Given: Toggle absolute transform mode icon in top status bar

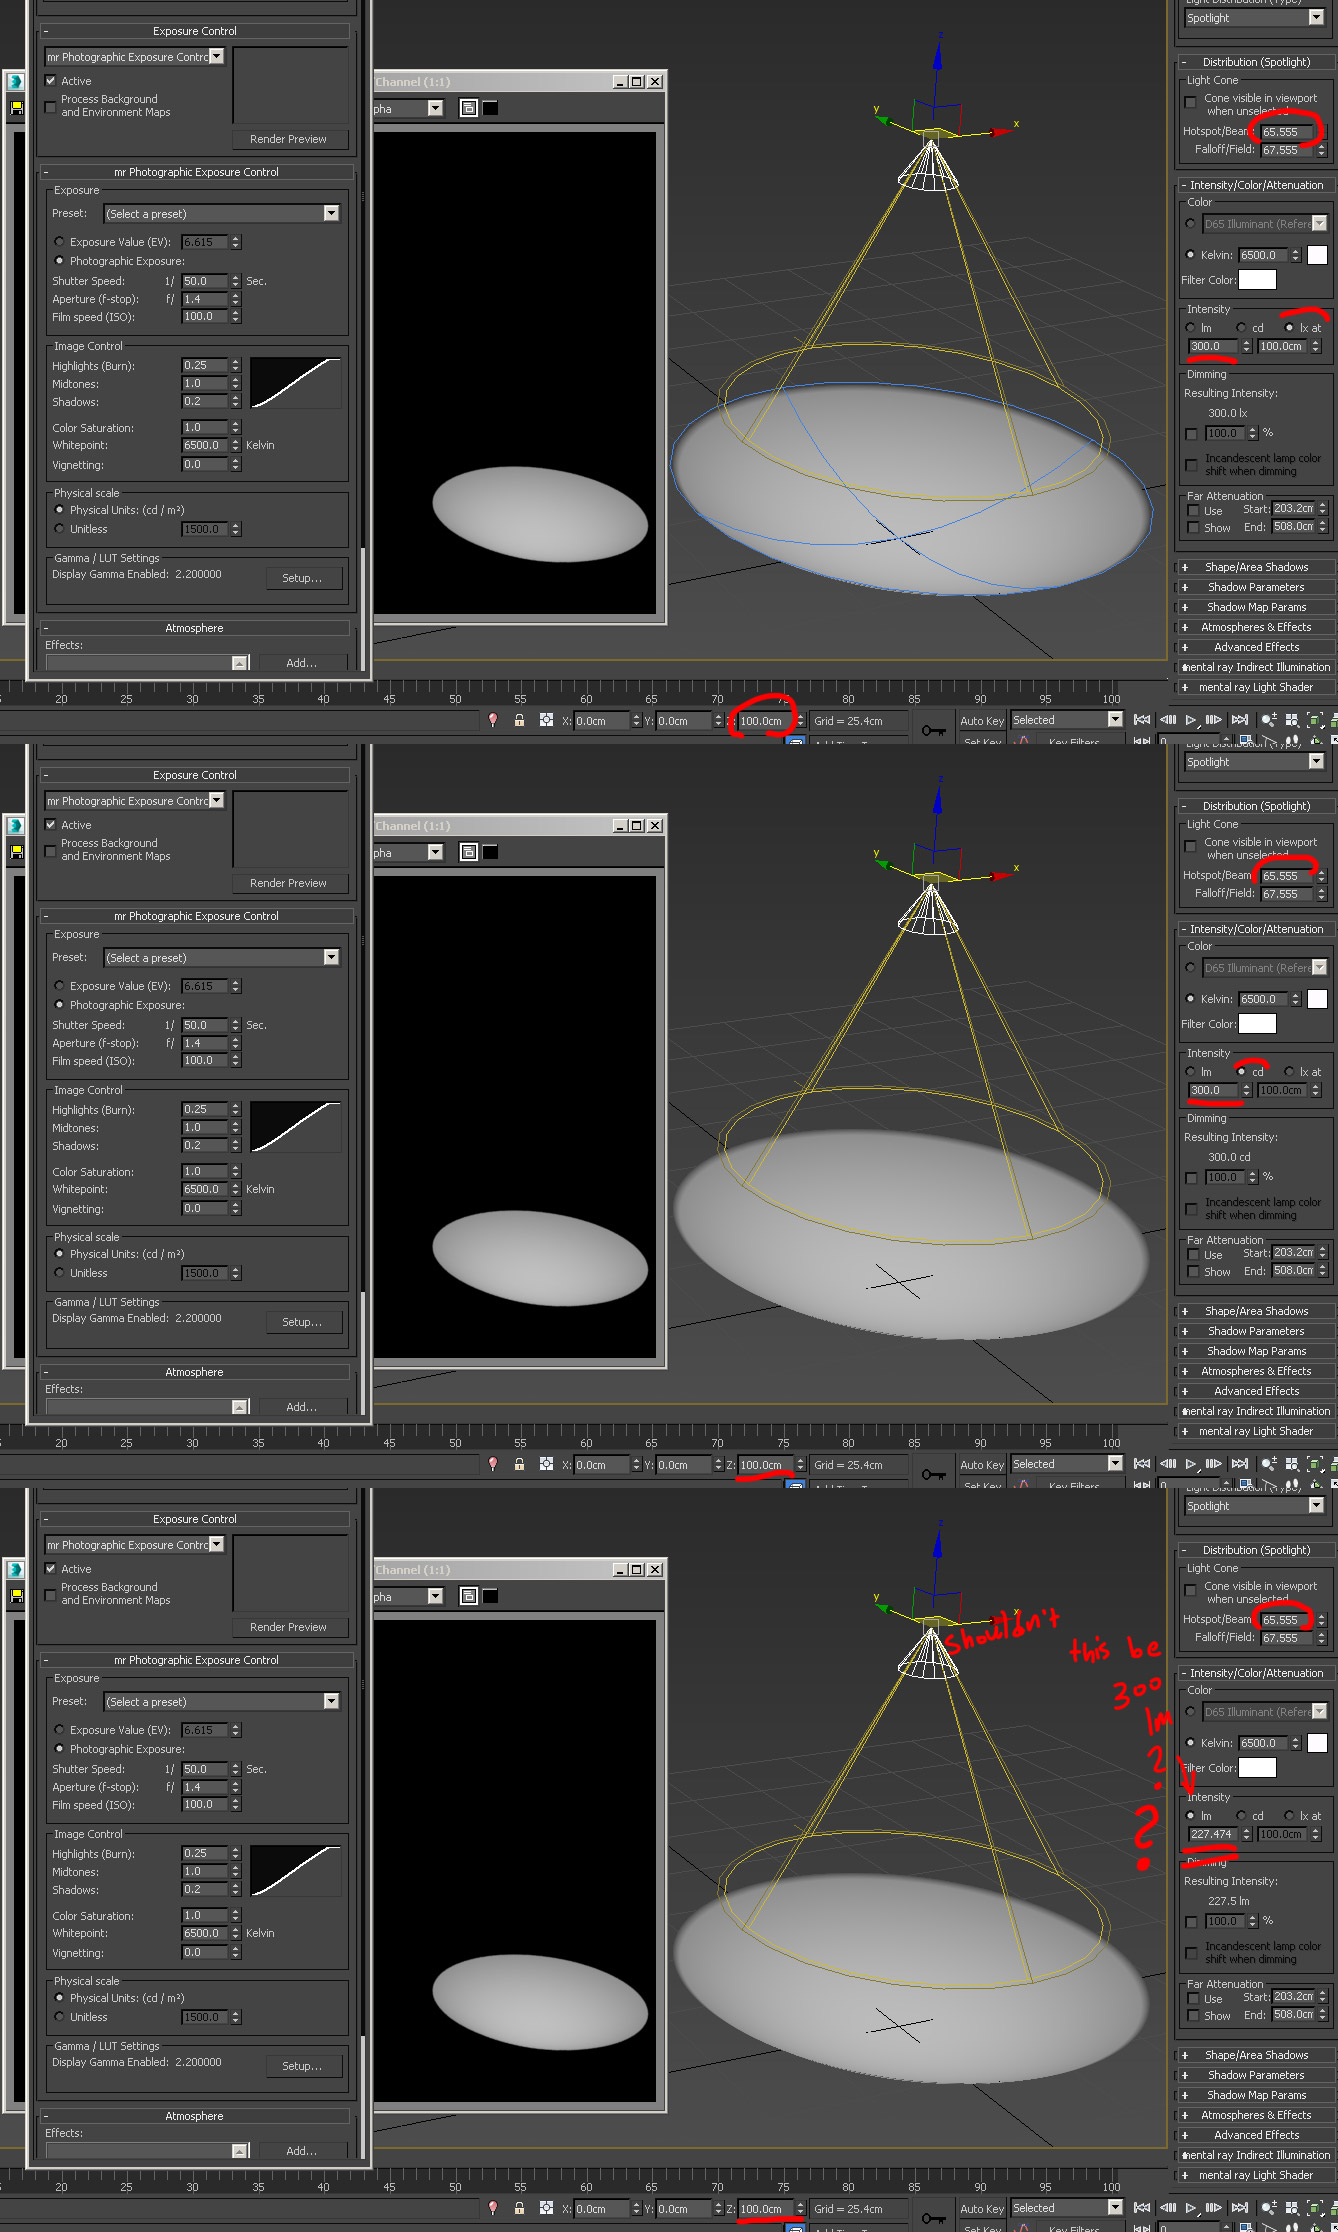Looking at the screenshot, I should pos(546,720).
